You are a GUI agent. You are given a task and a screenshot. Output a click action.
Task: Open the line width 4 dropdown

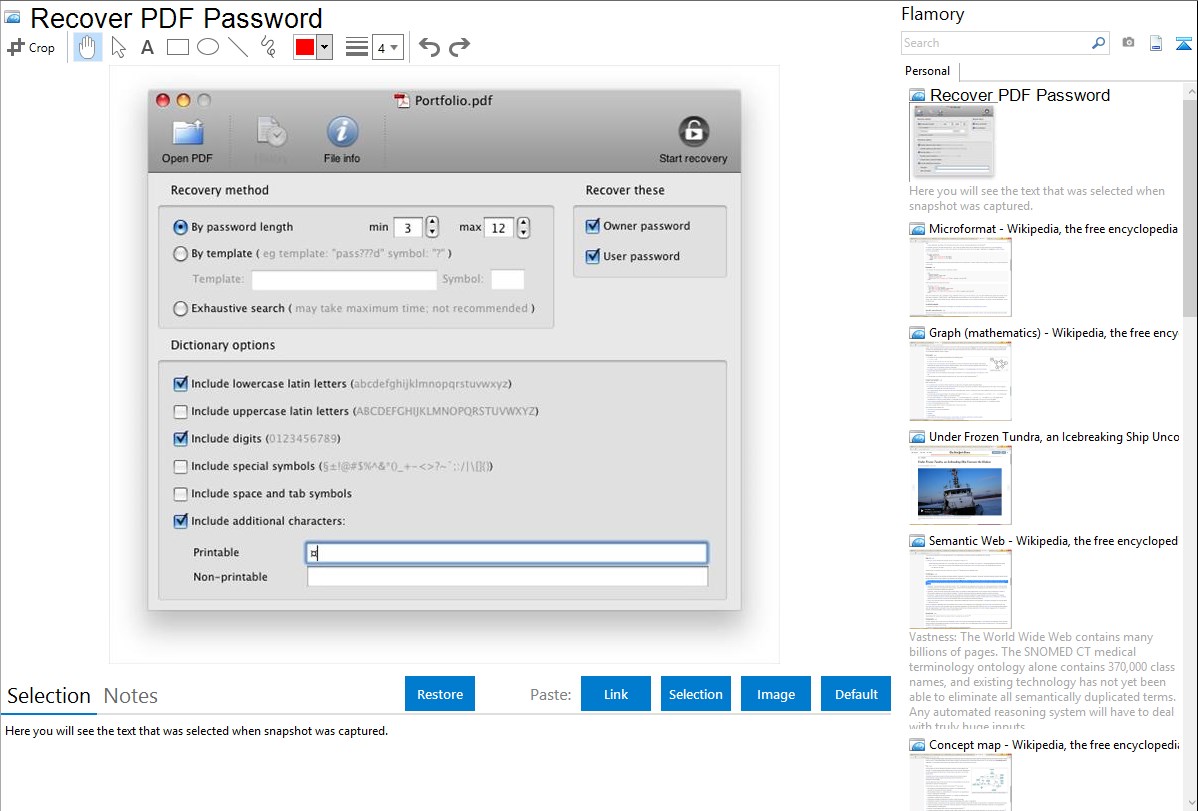[387, 47]
